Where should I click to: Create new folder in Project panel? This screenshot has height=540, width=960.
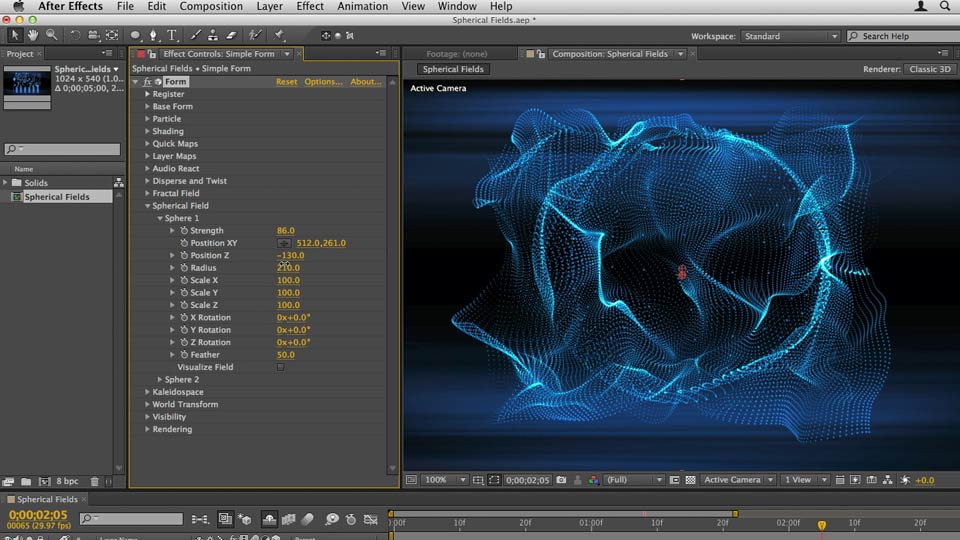[x=26, y=481]
